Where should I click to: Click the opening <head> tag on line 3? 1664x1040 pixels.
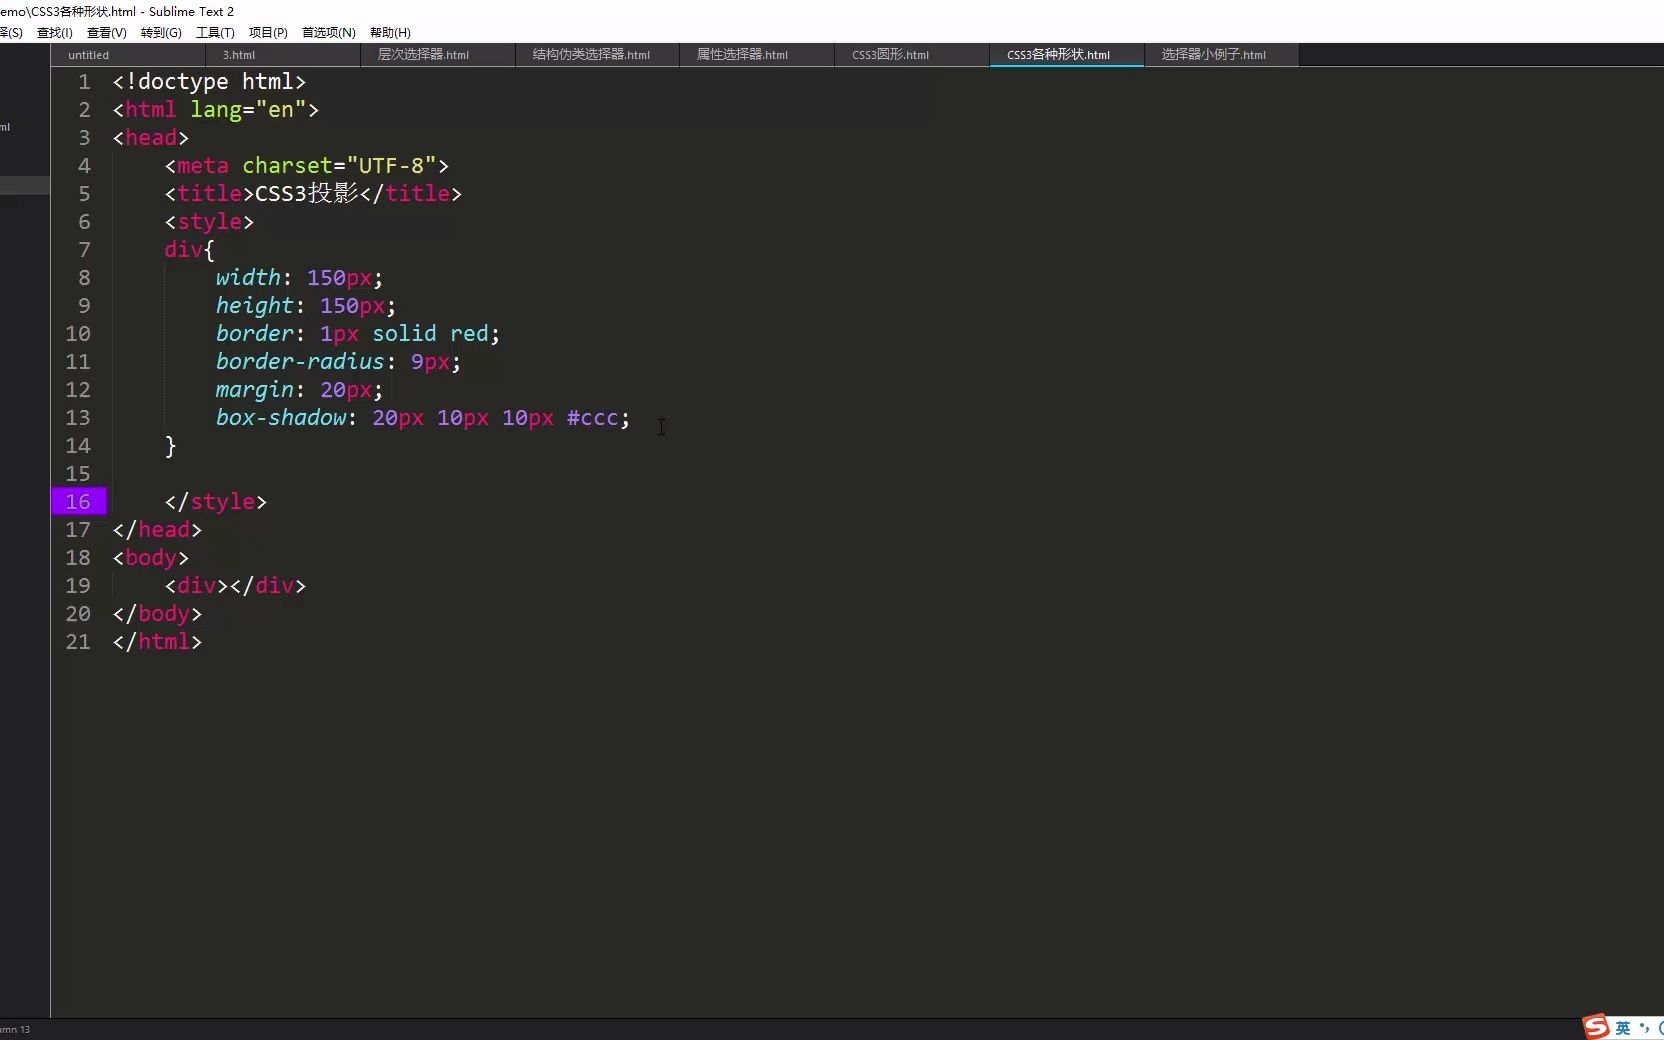coord(151,138)
